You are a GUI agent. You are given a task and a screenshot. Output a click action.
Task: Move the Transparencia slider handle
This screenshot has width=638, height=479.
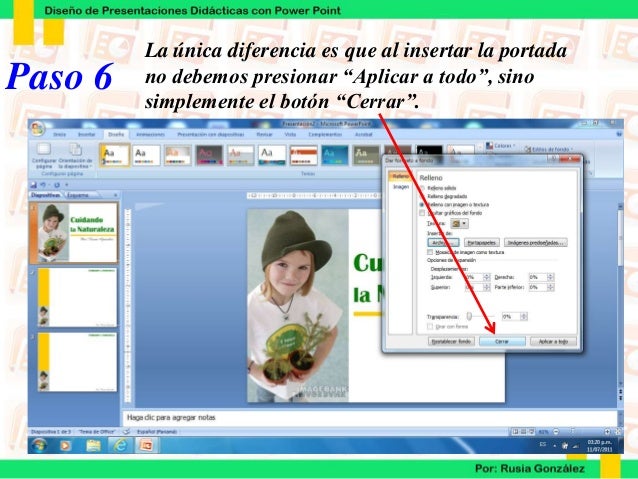pyautogui.click(x=469, y=316)
